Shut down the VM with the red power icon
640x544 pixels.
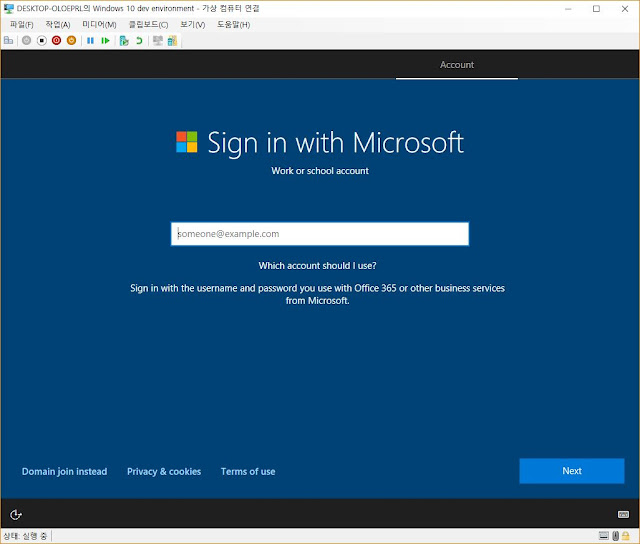[x=56, y=40]
